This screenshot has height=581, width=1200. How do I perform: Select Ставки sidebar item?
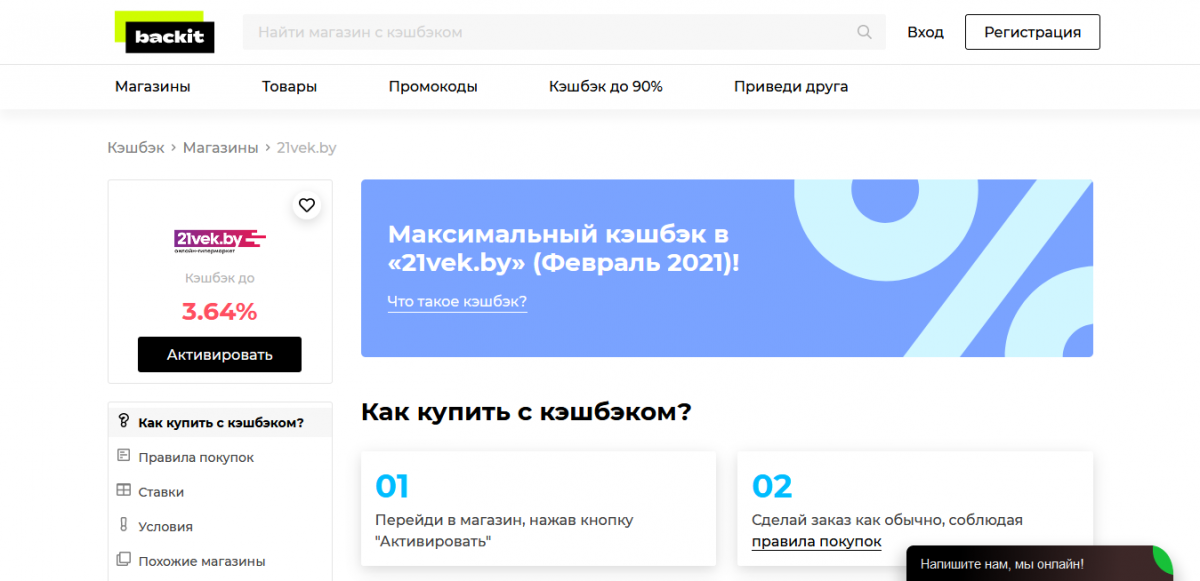pos(161,492)
